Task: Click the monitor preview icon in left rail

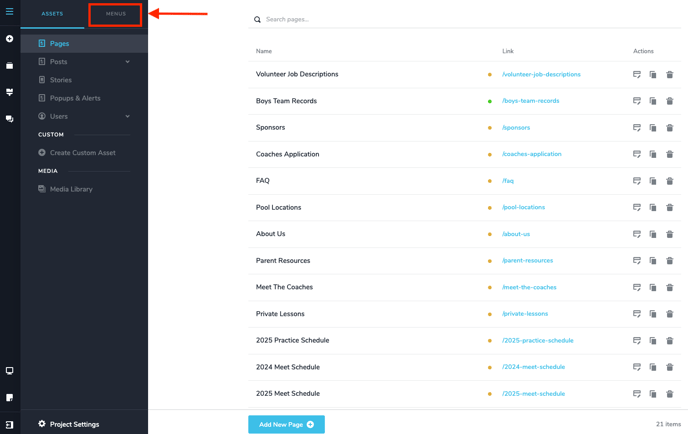Action: click(9, 371)
